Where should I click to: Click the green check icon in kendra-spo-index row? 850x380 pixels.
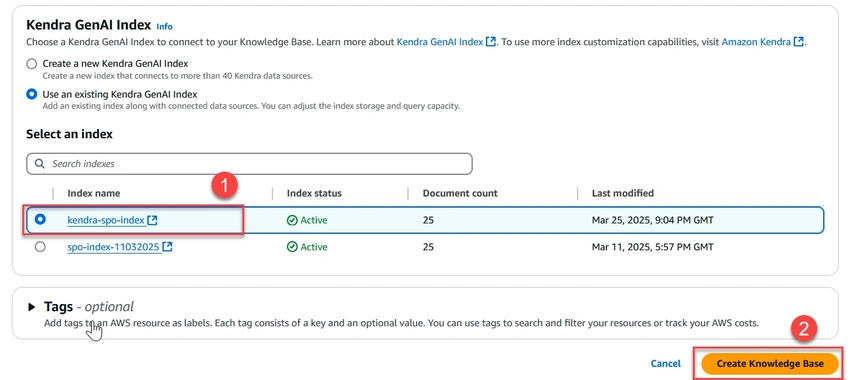pos(292,220)
